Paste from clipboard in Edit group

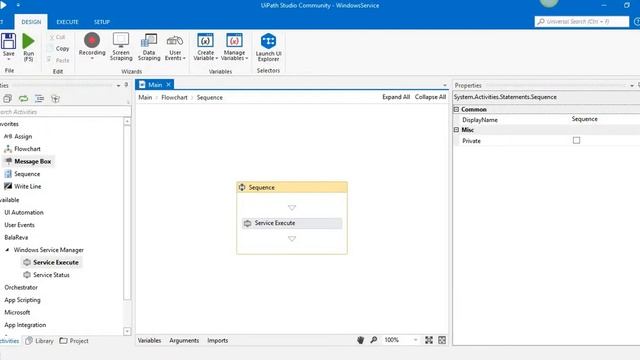pos(58,60)
